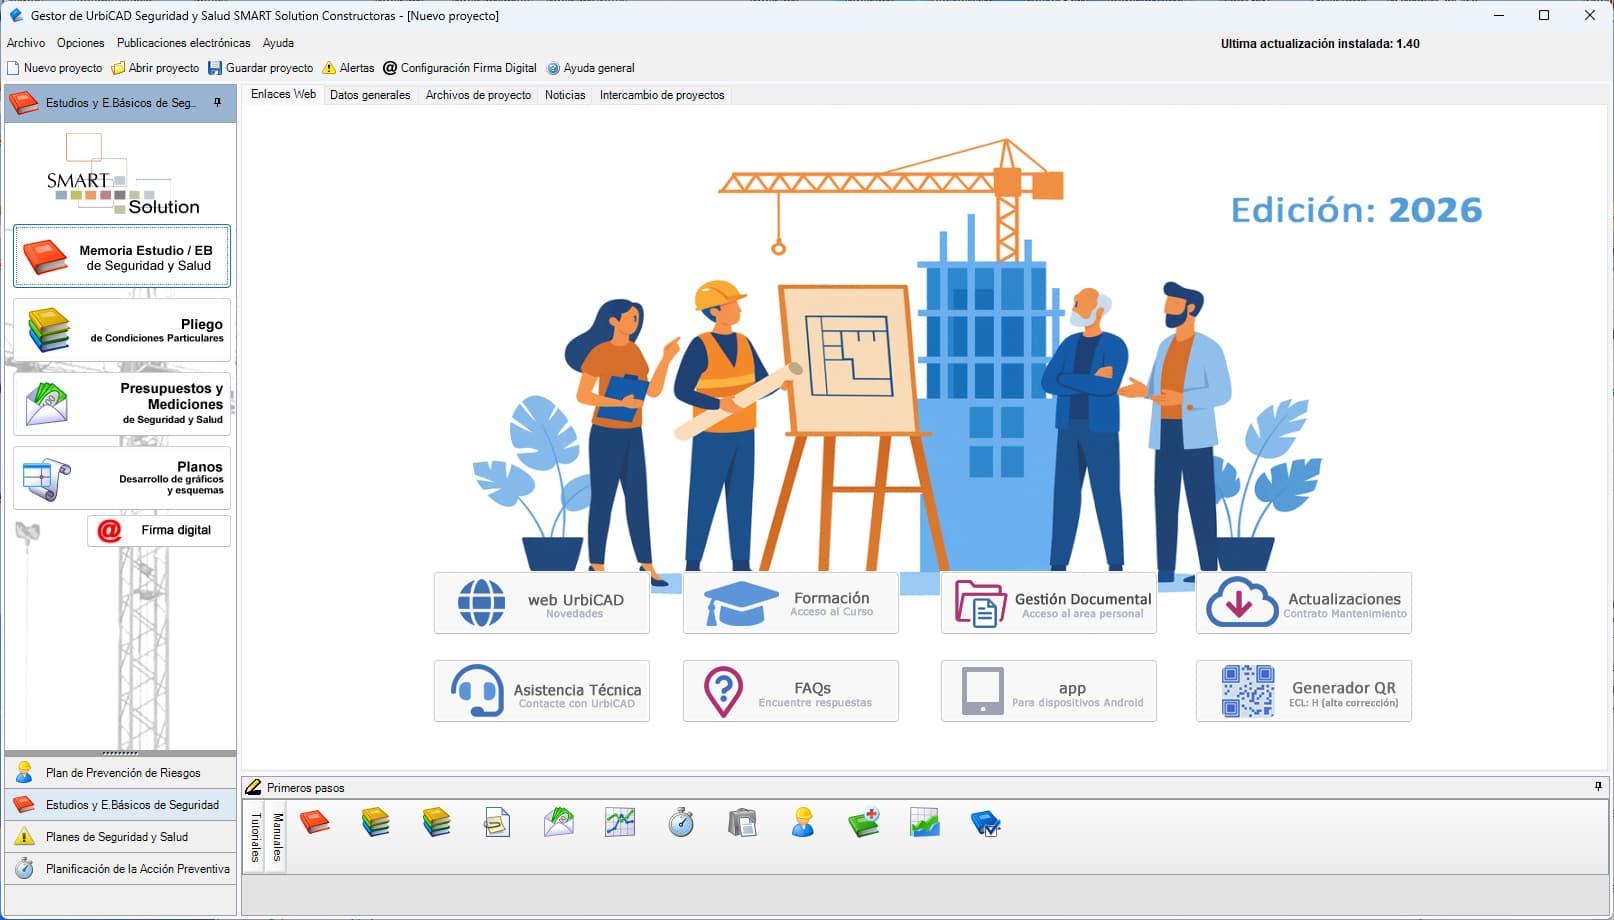Screen dimensions: 1614x920
Task: Open the Opciones menu
Action: pos(80,43)
